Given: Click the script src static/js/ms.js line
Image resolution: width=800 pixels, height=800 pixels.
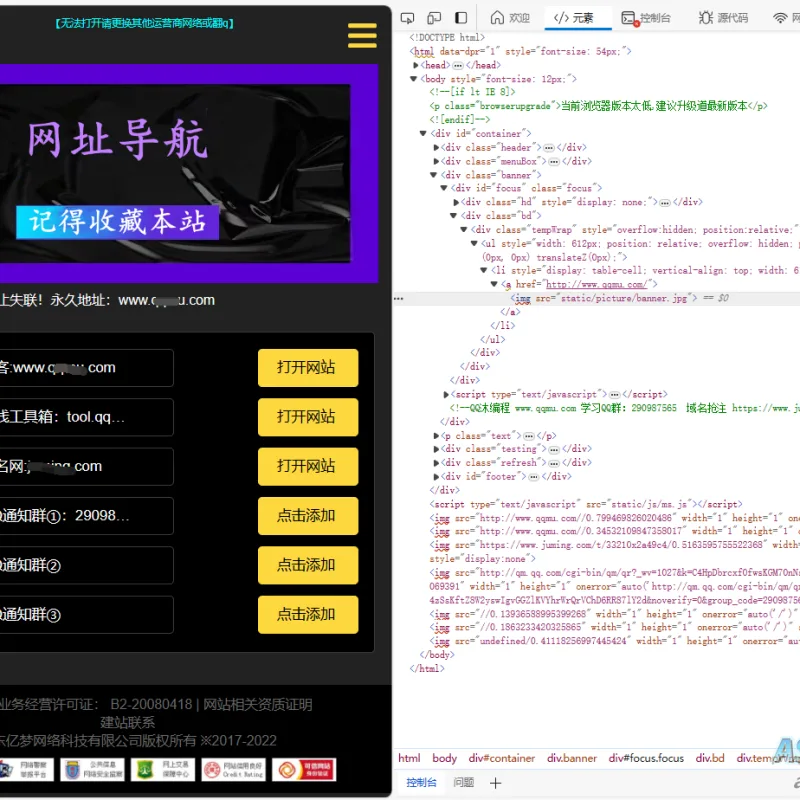Looking at the screenshot, I should (x=586, y=504).
